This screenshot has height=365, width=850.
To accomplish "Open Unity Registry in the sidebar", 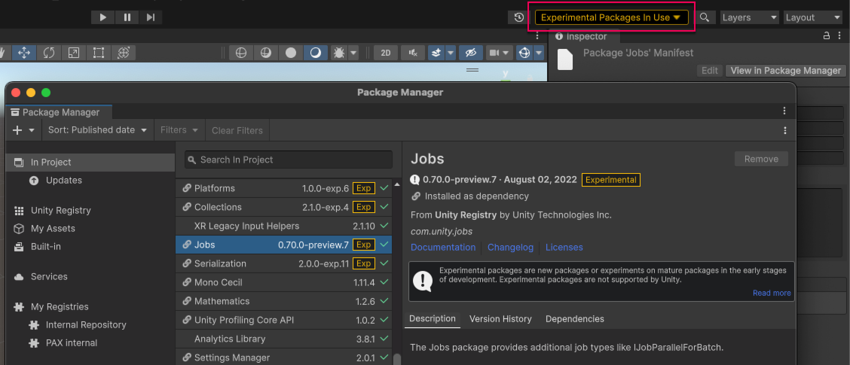I will (90, 210).
